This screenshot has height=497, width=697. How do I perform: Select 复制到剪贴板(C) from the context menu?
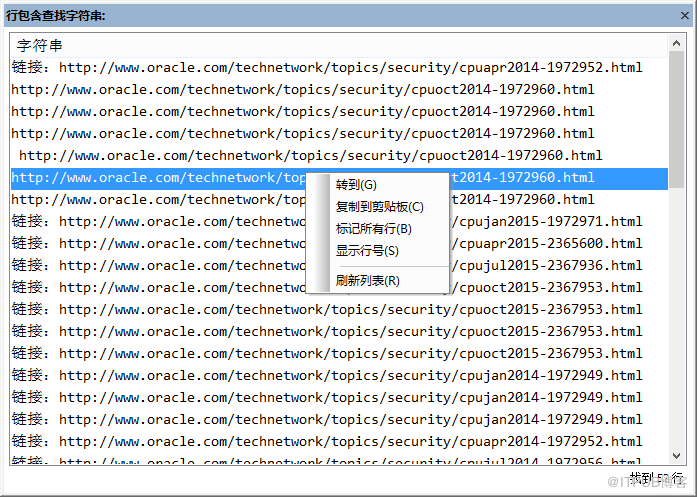click(378, 207)
